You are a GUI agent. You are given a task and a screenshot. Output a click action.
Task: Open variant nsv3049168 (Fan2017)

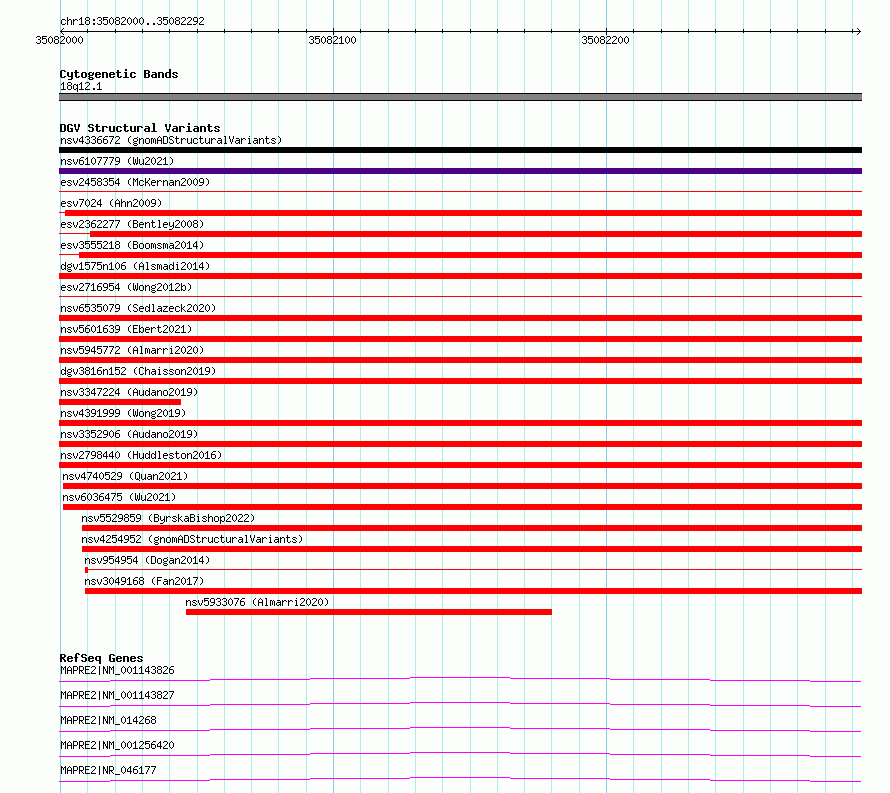pyautogui.click(x=144, y=581)
